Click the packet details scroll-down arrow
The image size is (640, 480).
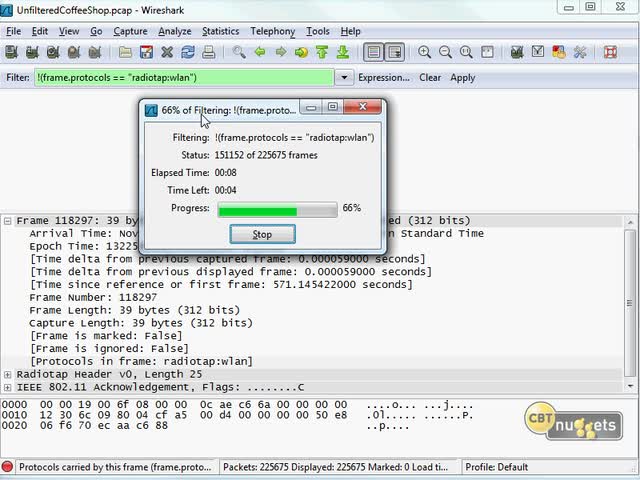point(630,386)
